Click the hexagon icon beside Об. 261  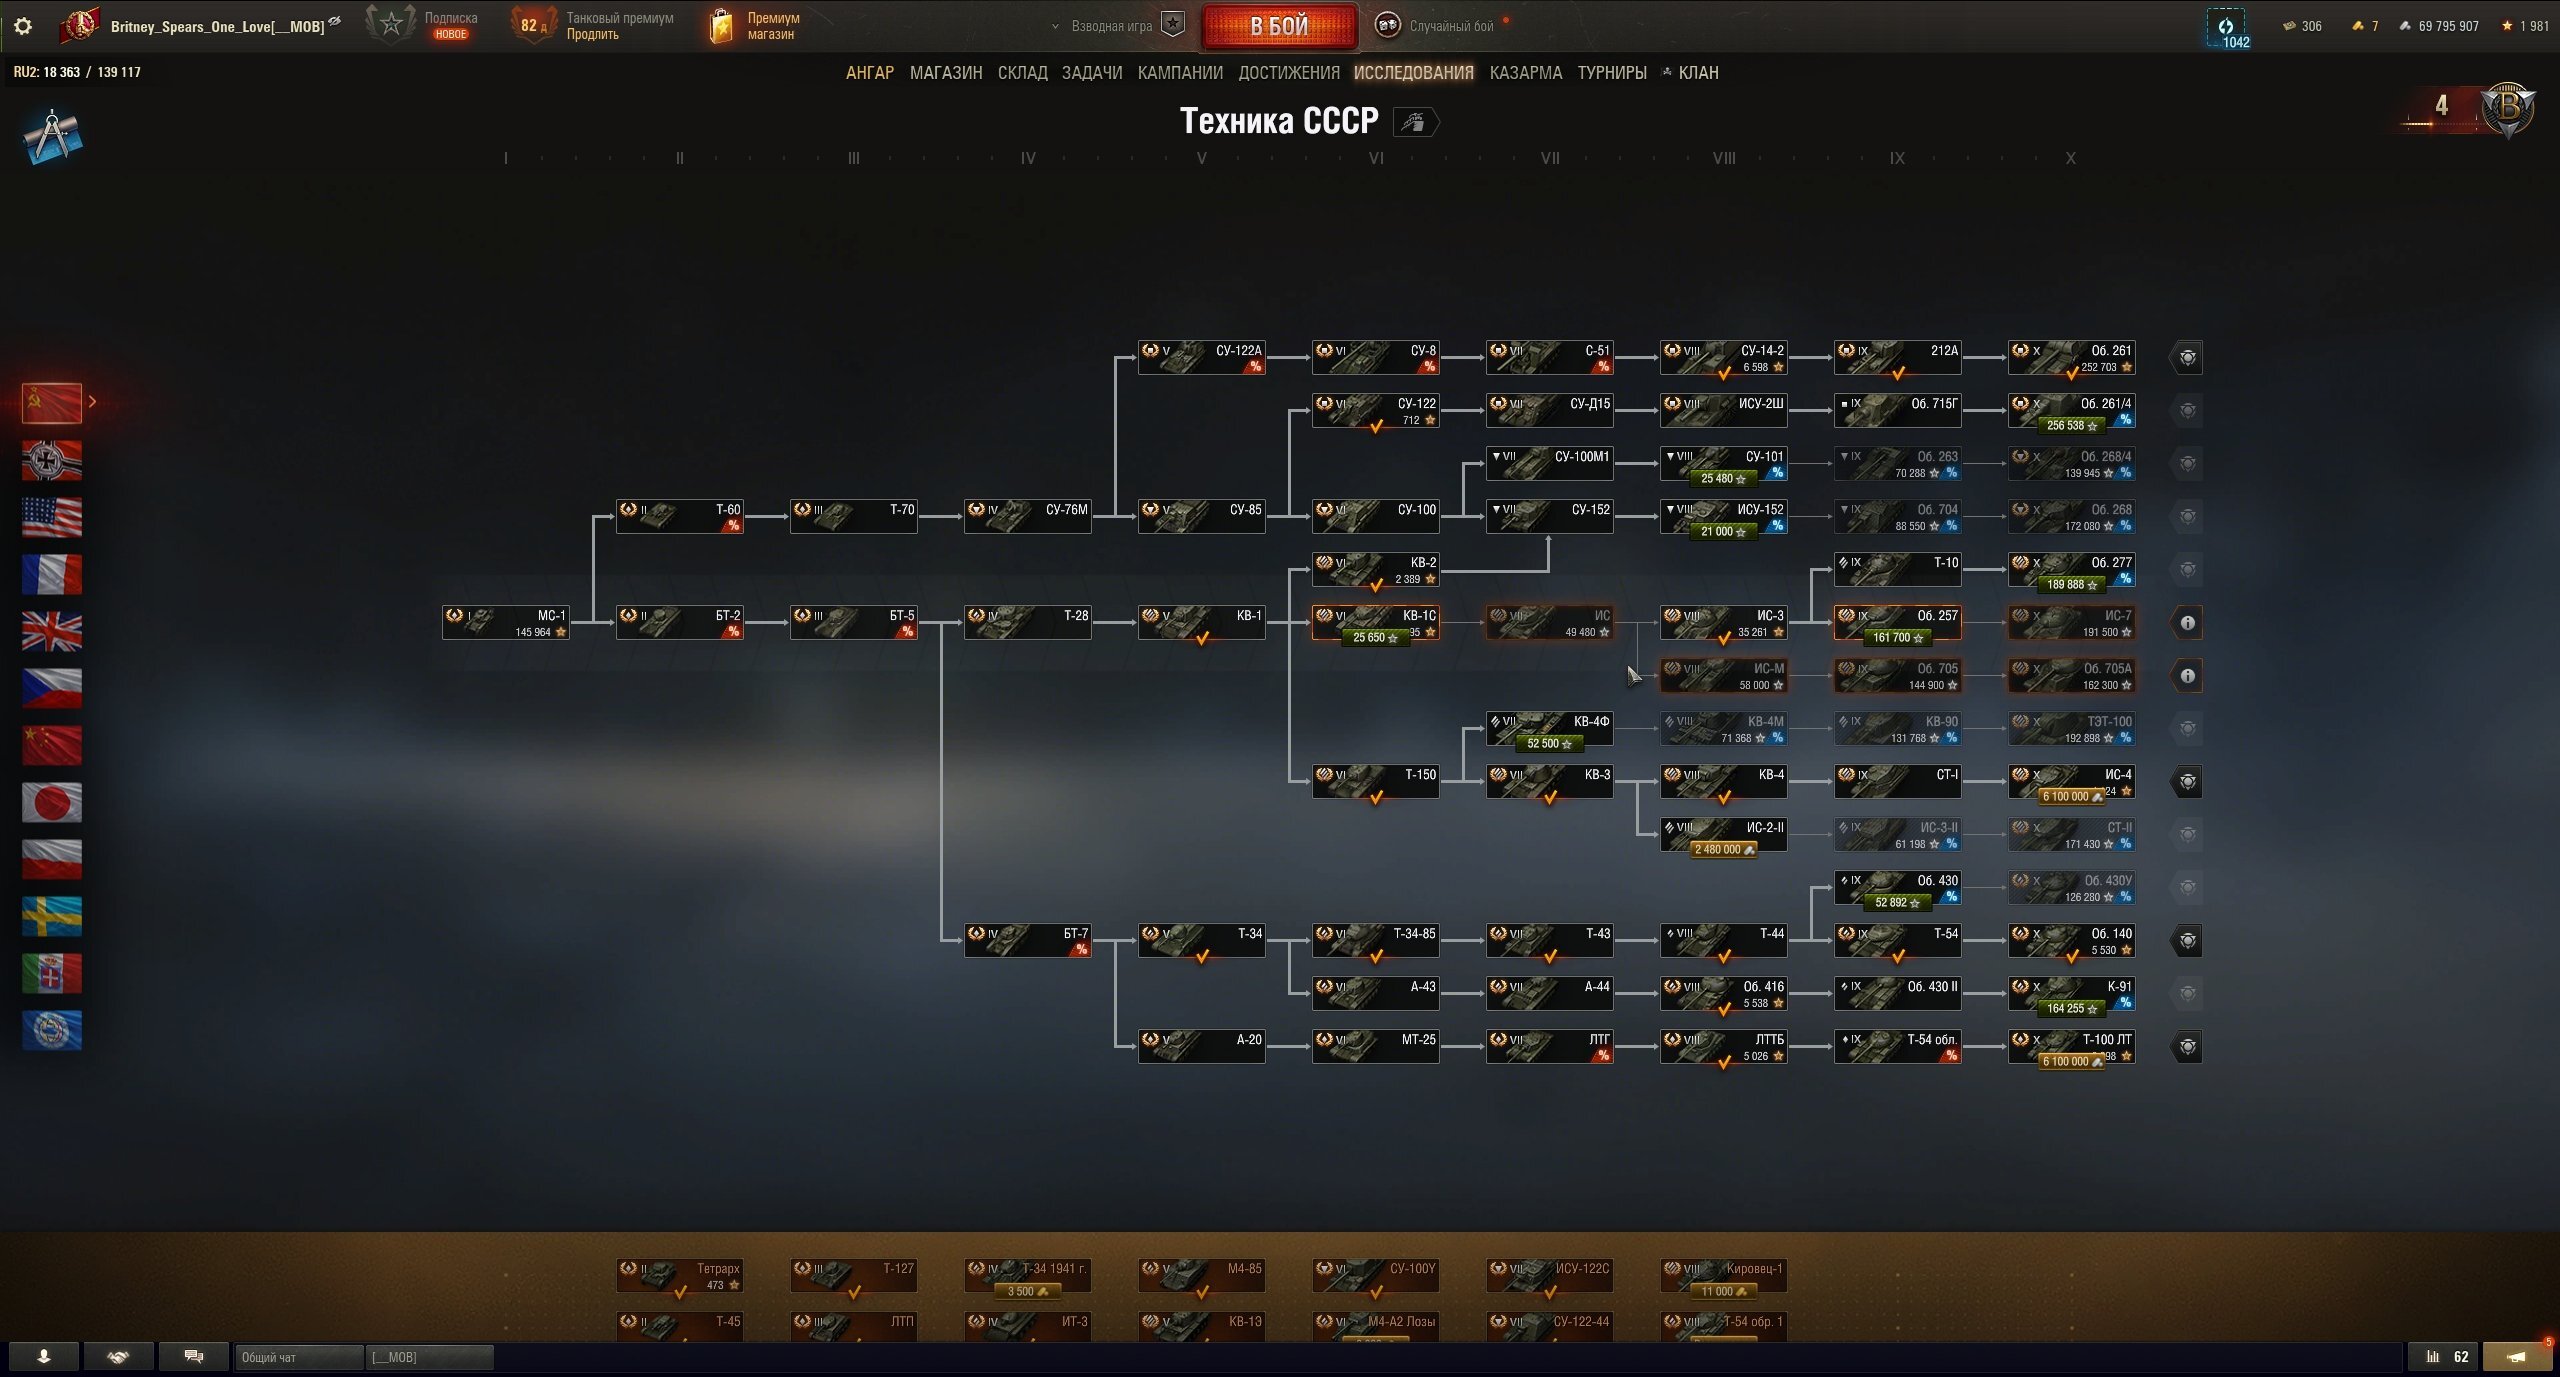(2187, 358)
